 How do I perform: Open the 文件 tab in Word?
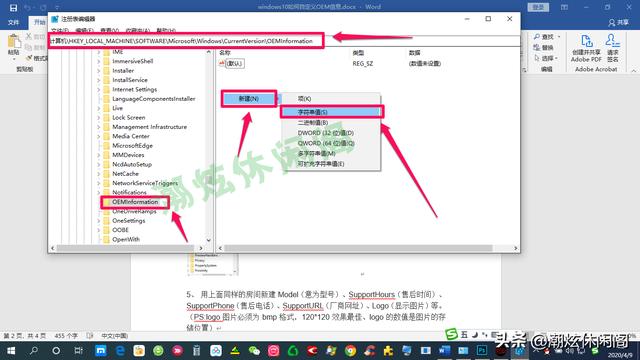tap(13, 22)
